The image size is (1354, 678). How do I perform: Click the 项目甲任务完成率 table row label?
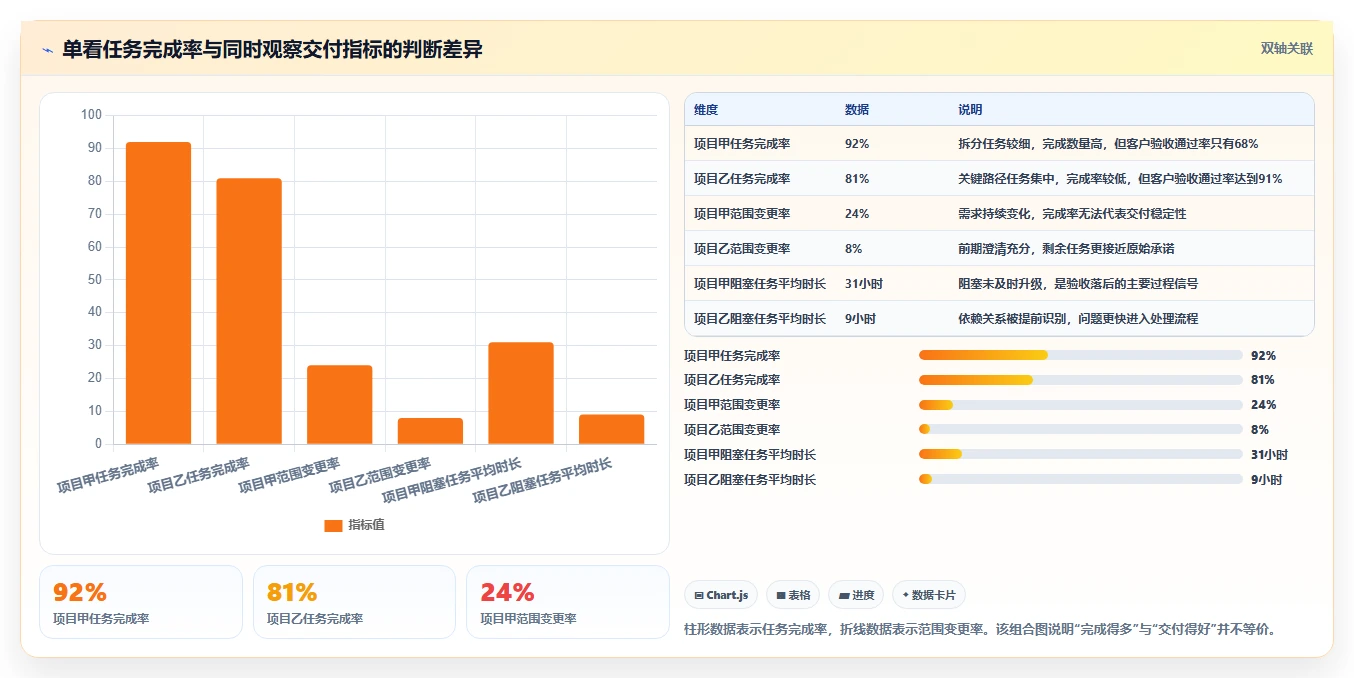tap(742, 144)
